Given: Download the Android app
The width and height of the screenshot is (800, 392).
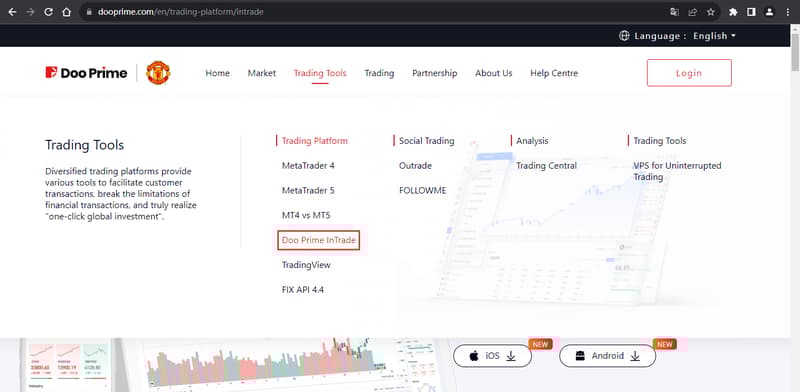Looking at the screenshot, I should pyautogui.click(x=608, y=356).
